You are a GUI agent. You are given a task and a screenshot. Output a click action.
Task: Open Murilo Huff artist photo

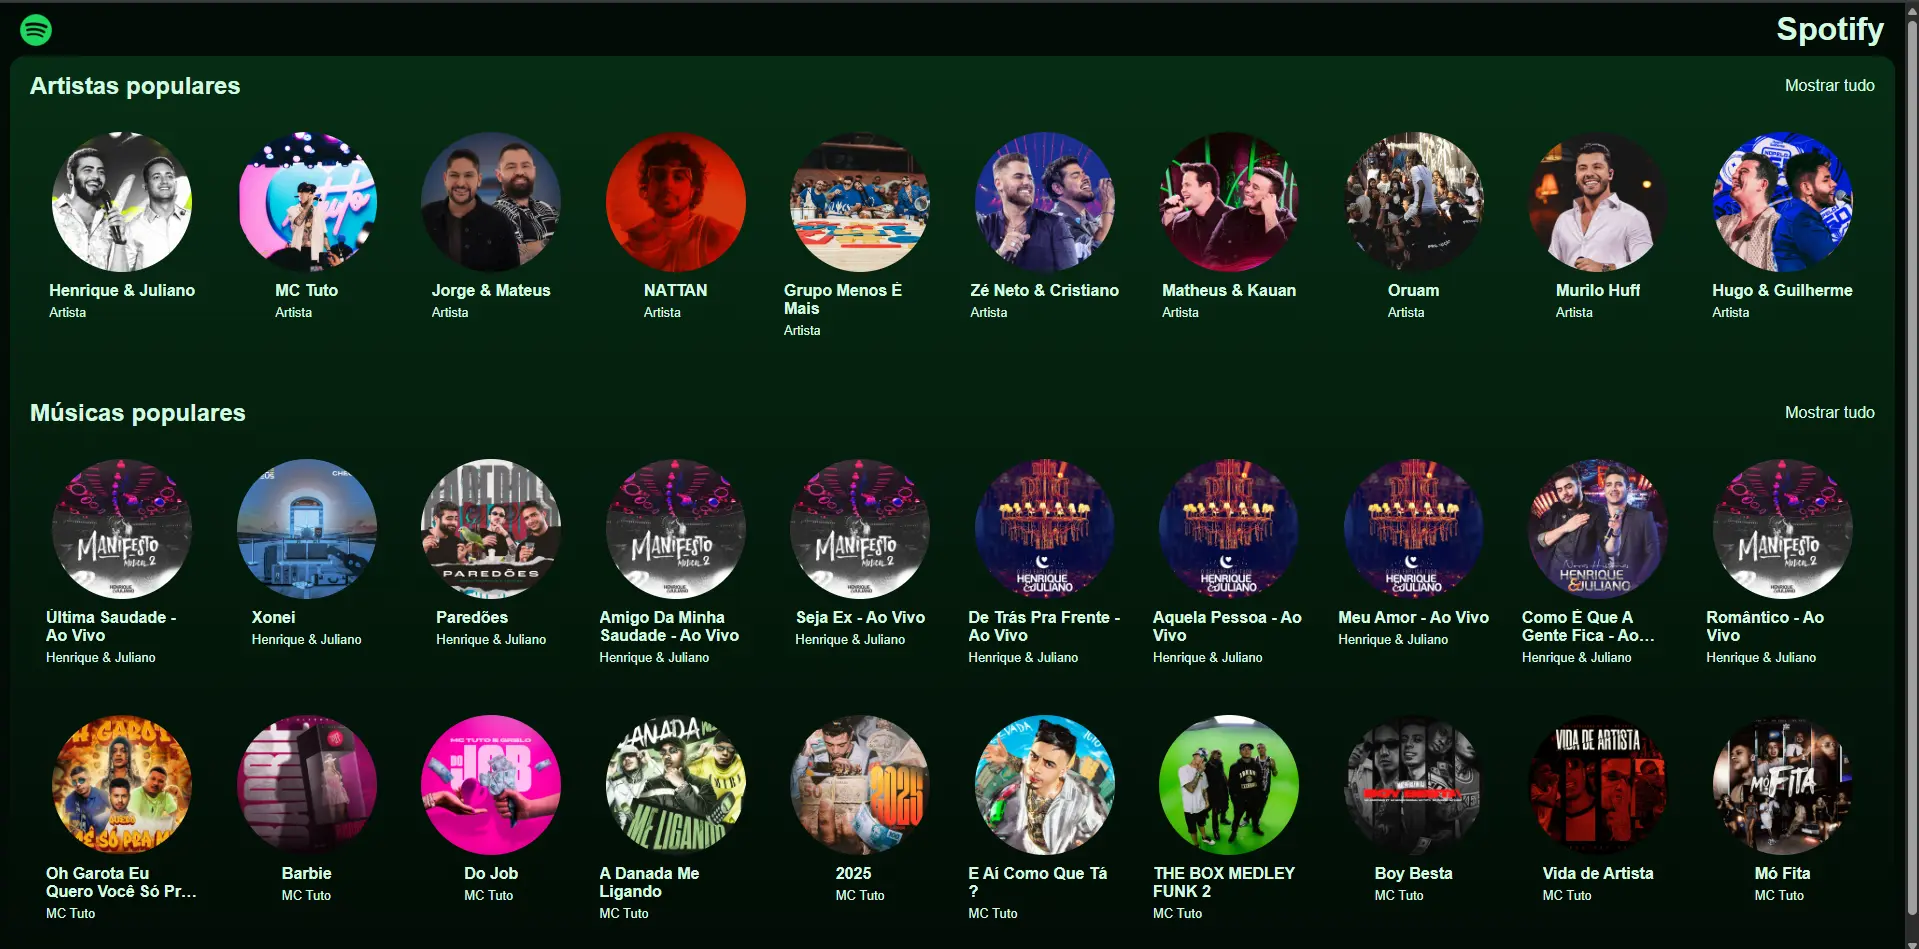point(1598,202)
